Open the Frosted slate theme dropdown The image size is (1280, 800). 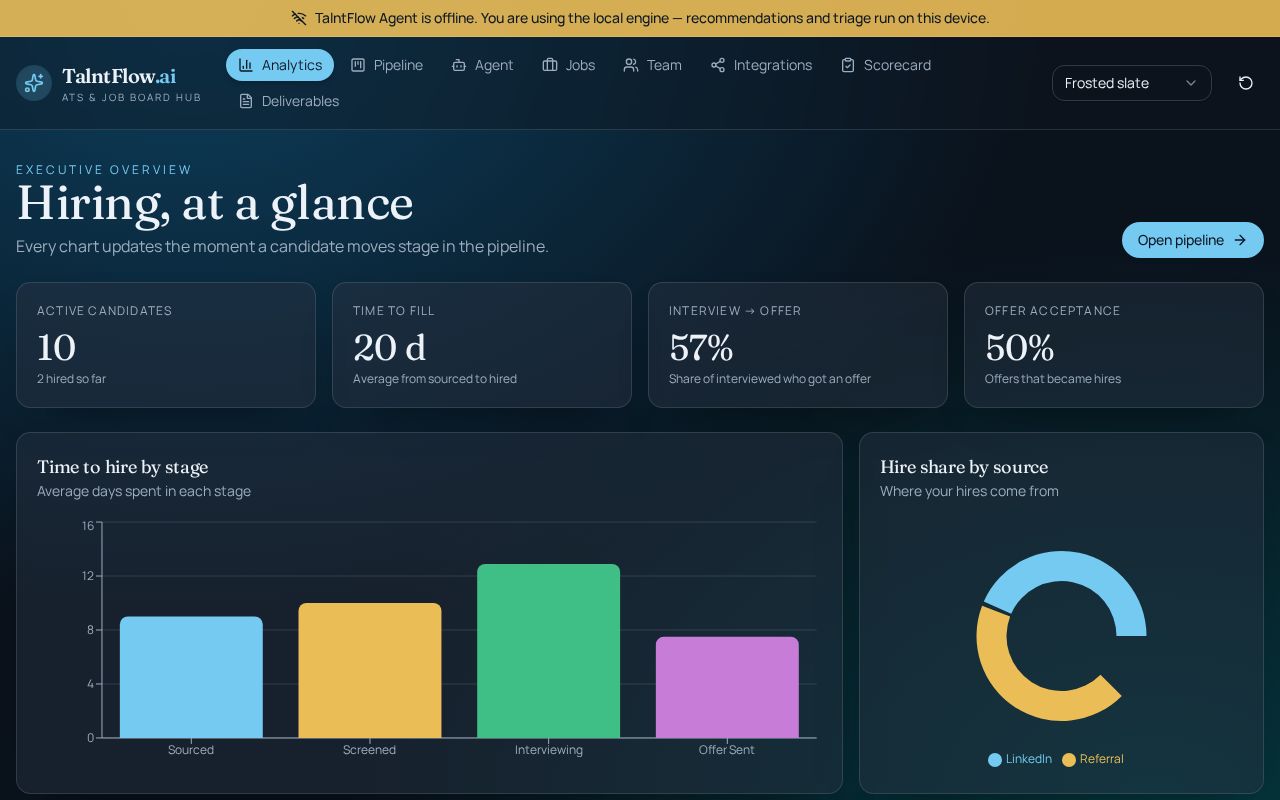click(1132, 83)
